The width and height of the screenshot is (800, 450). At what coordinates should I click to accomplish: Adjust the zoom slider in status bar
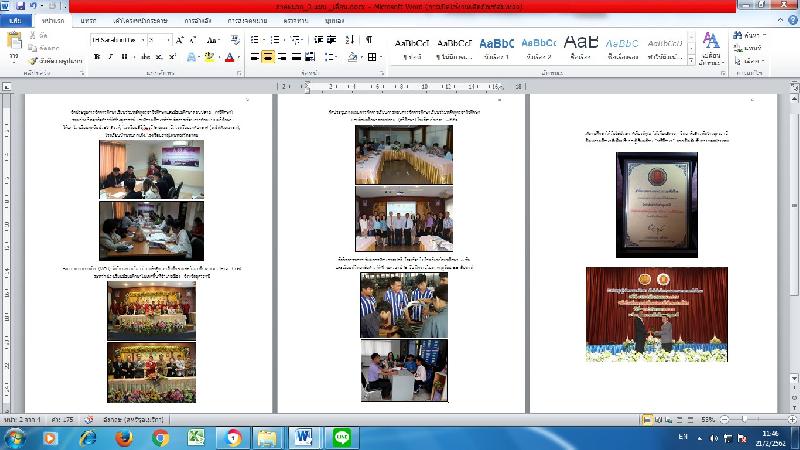(x=744, y=419)
